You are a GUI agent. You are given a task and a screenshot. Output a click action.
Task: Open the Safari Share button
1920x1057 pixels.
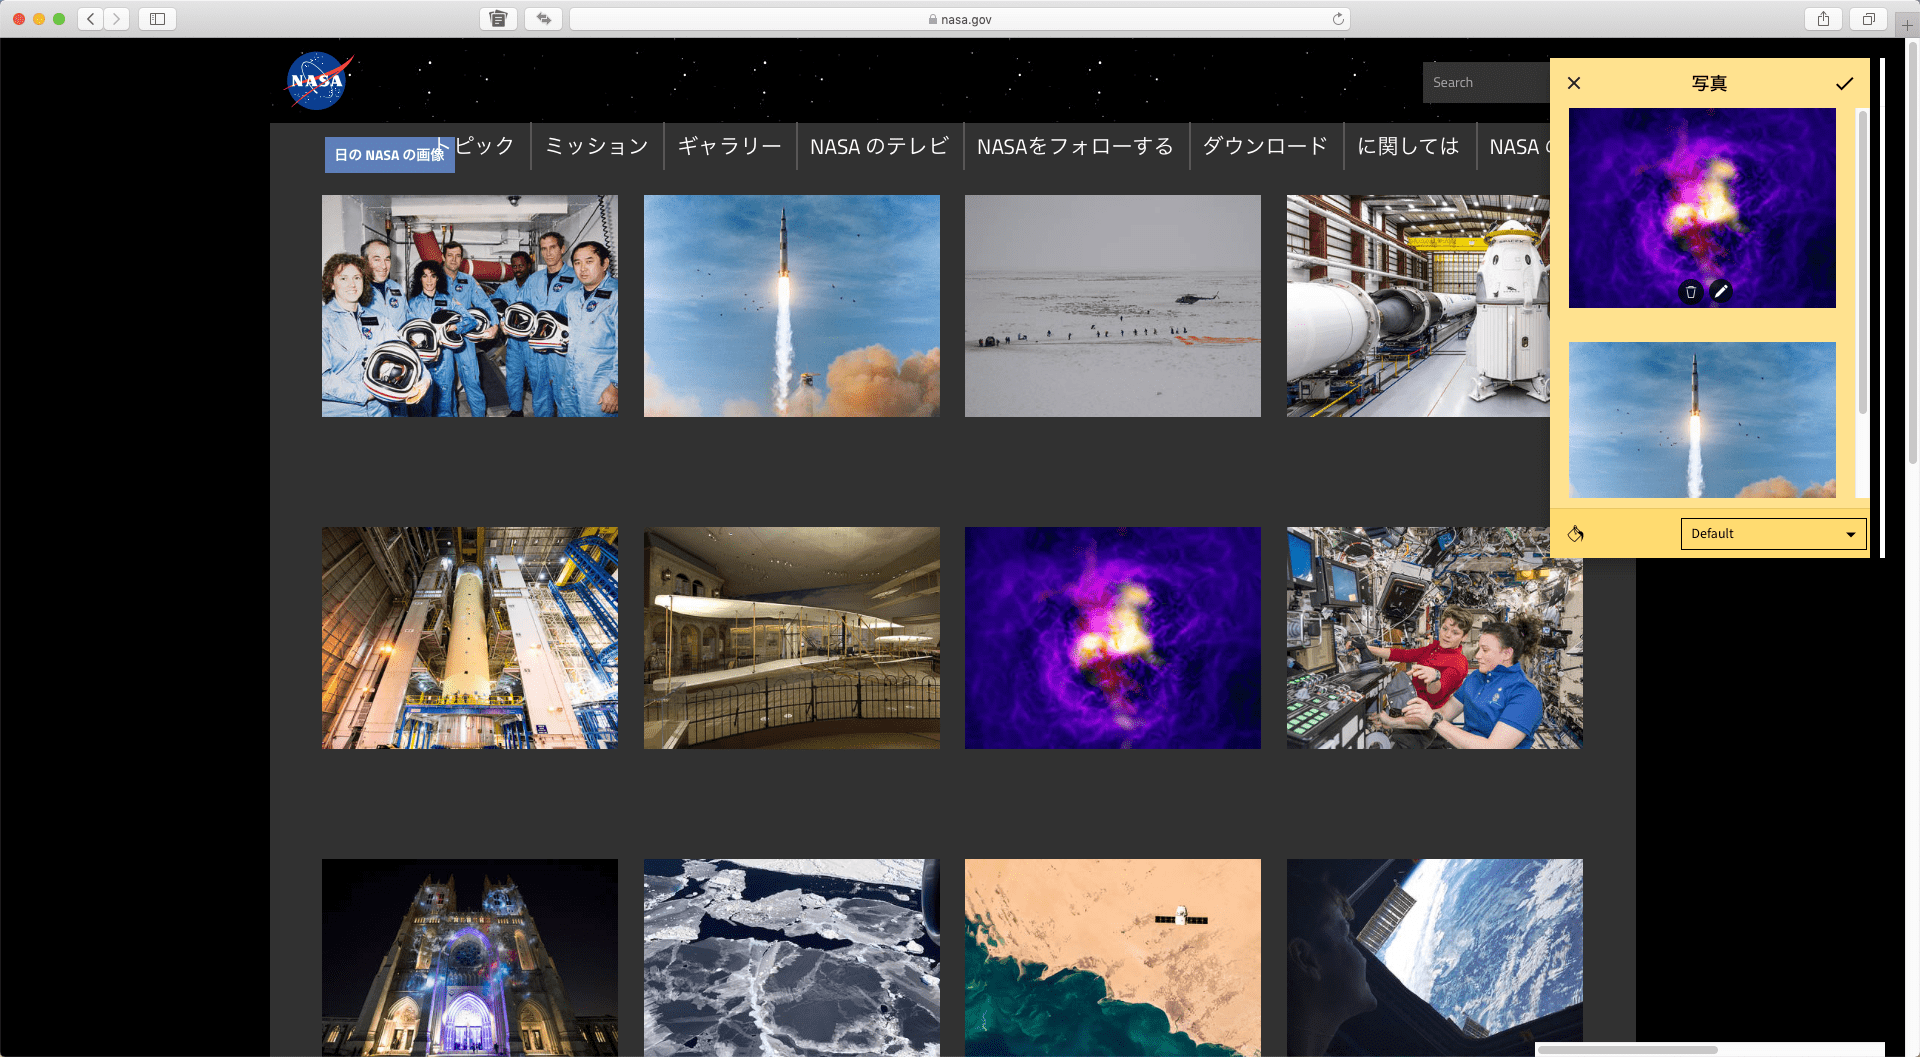[1823, 19]
